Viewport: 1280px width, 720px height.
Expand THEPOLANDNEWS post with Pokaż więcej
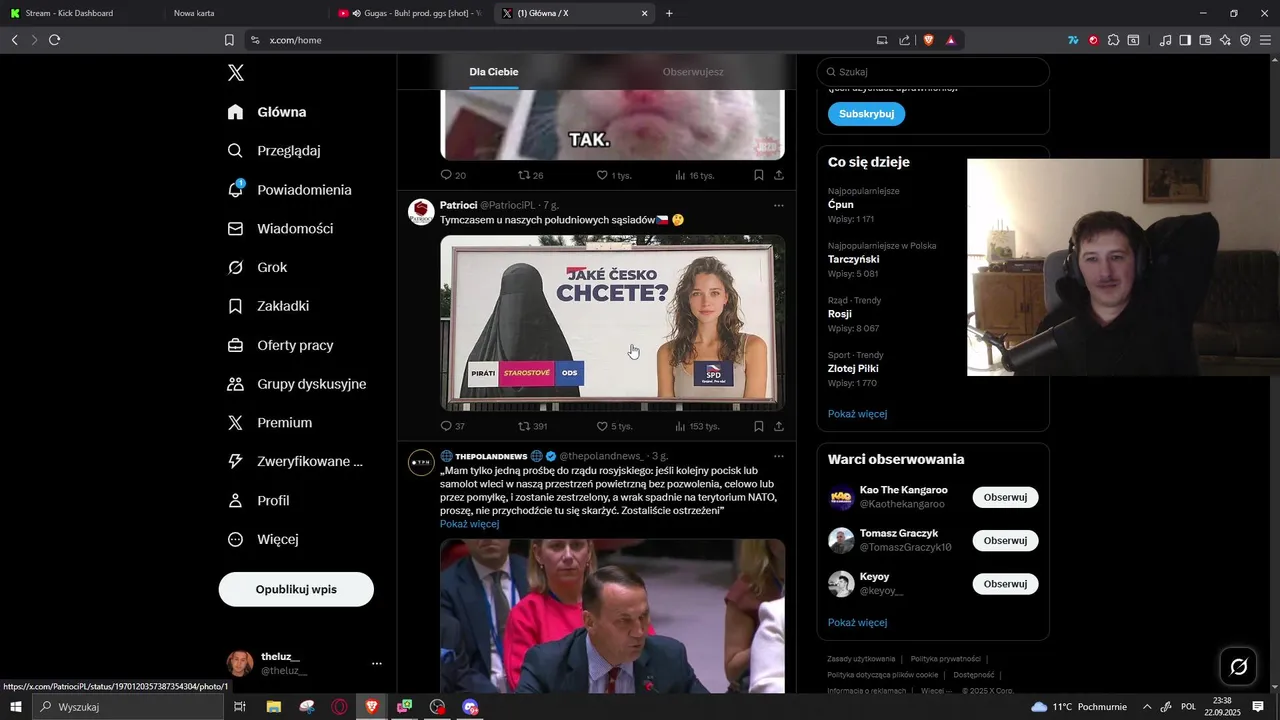[x=469, y=524]
